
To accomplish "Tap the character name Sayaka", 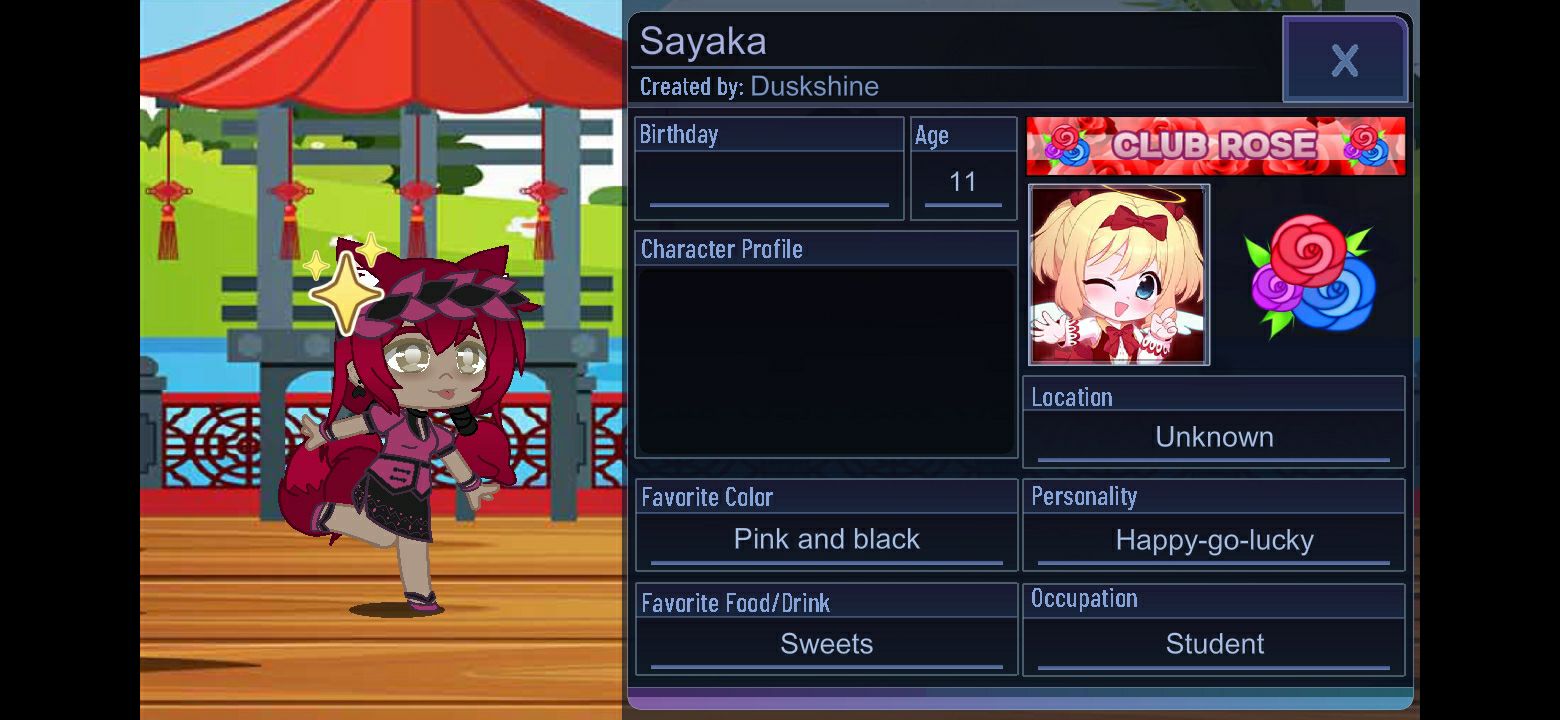I will [x=703, y=41].
